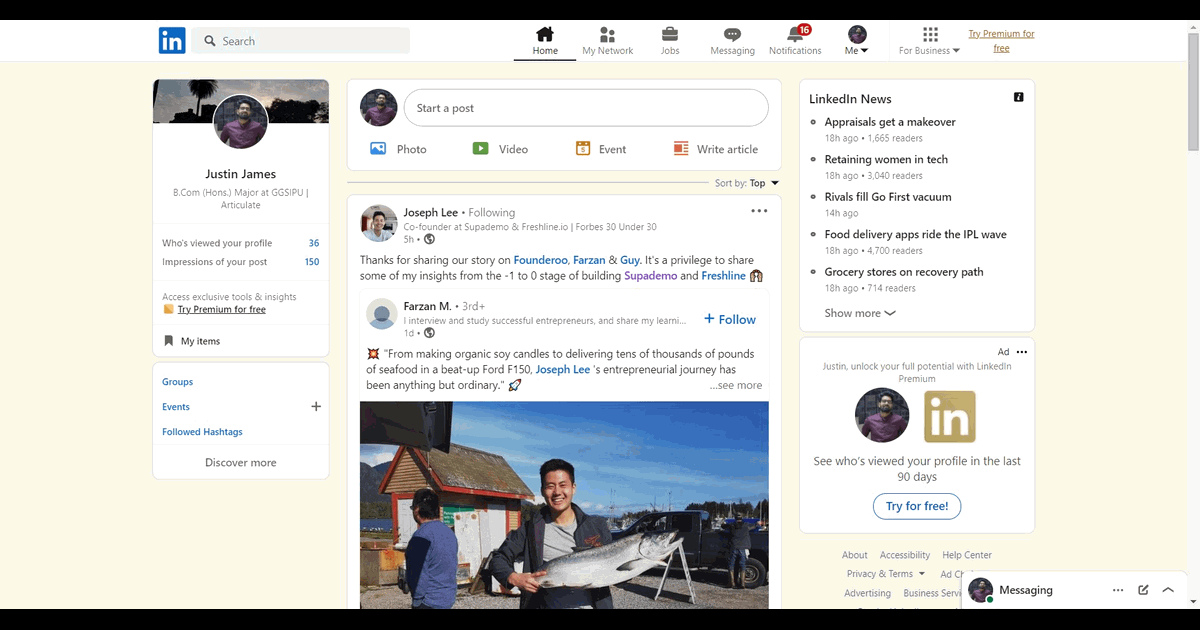The image size is (1200, 630).
Task: View Impressions of your post
Action: coord(241,262)
